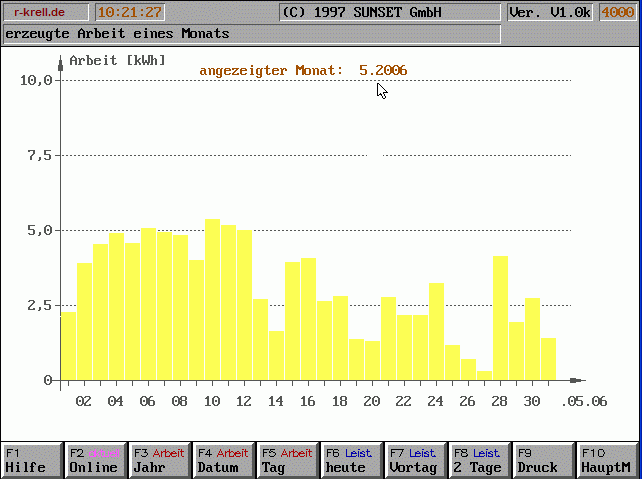Click the SUNSET GmbH copyright banner

point(388,12)
